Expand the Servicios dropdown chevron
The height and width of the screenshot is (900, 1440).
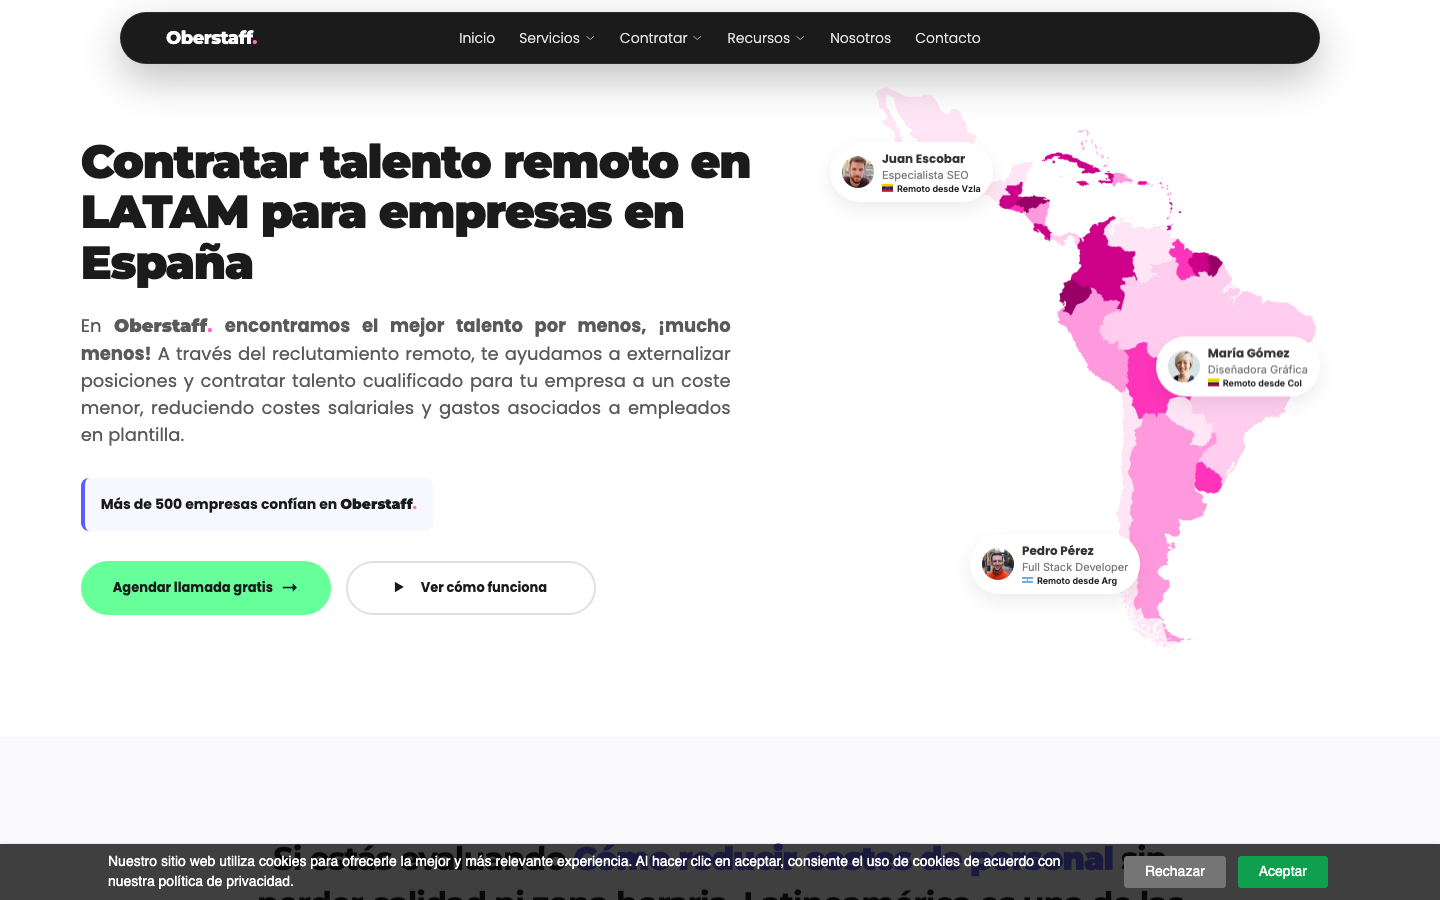590,38
